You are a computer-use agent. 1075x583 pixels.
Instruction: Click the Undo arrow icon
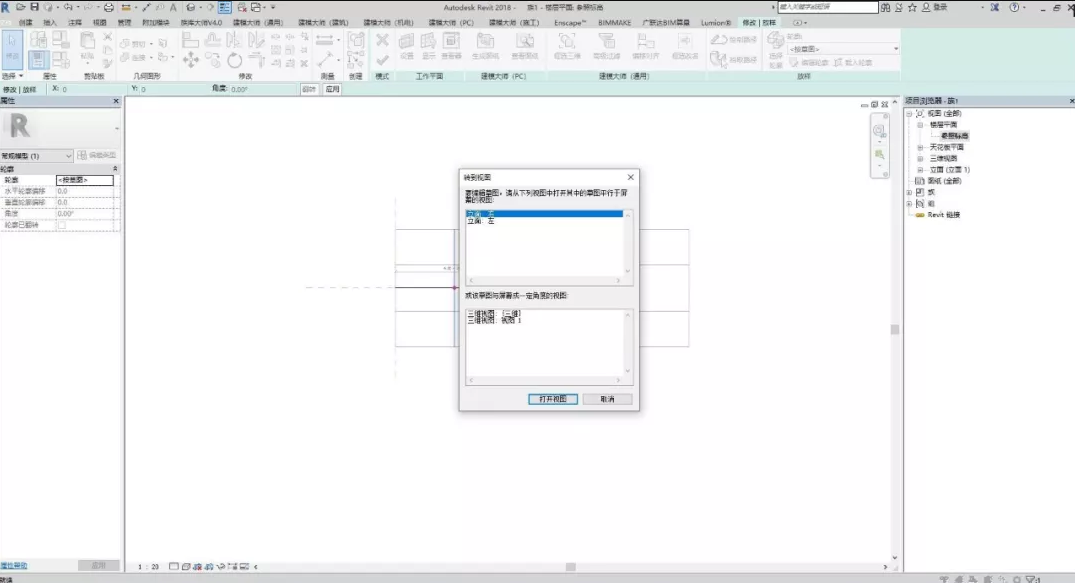pos(68,7)
